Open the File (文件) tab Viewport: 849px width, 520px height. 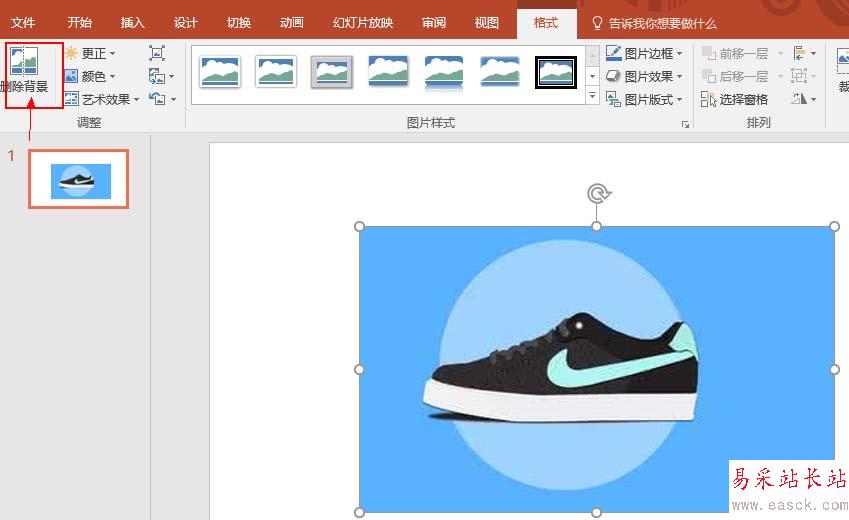[x=23, y=23]
